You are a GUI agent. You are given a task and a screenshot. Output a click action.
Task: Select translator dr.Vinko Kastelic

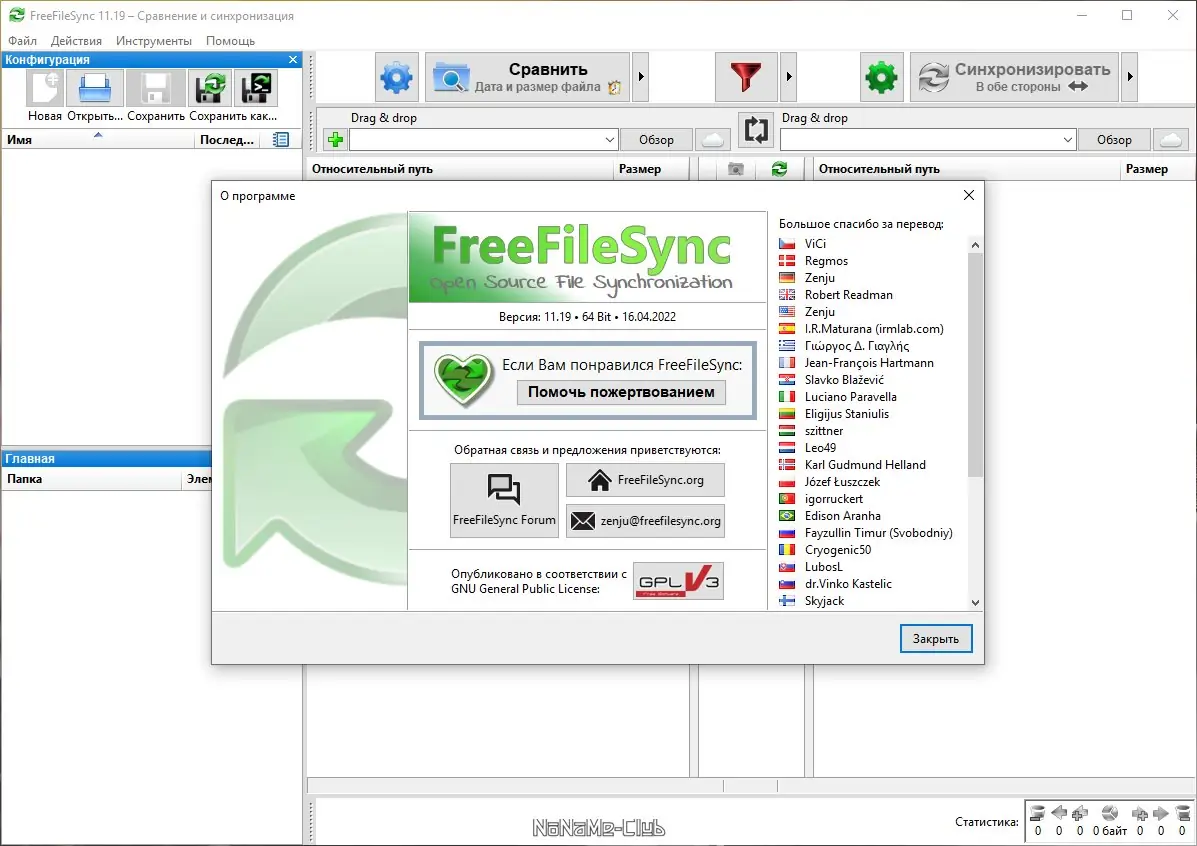[848, 583]
